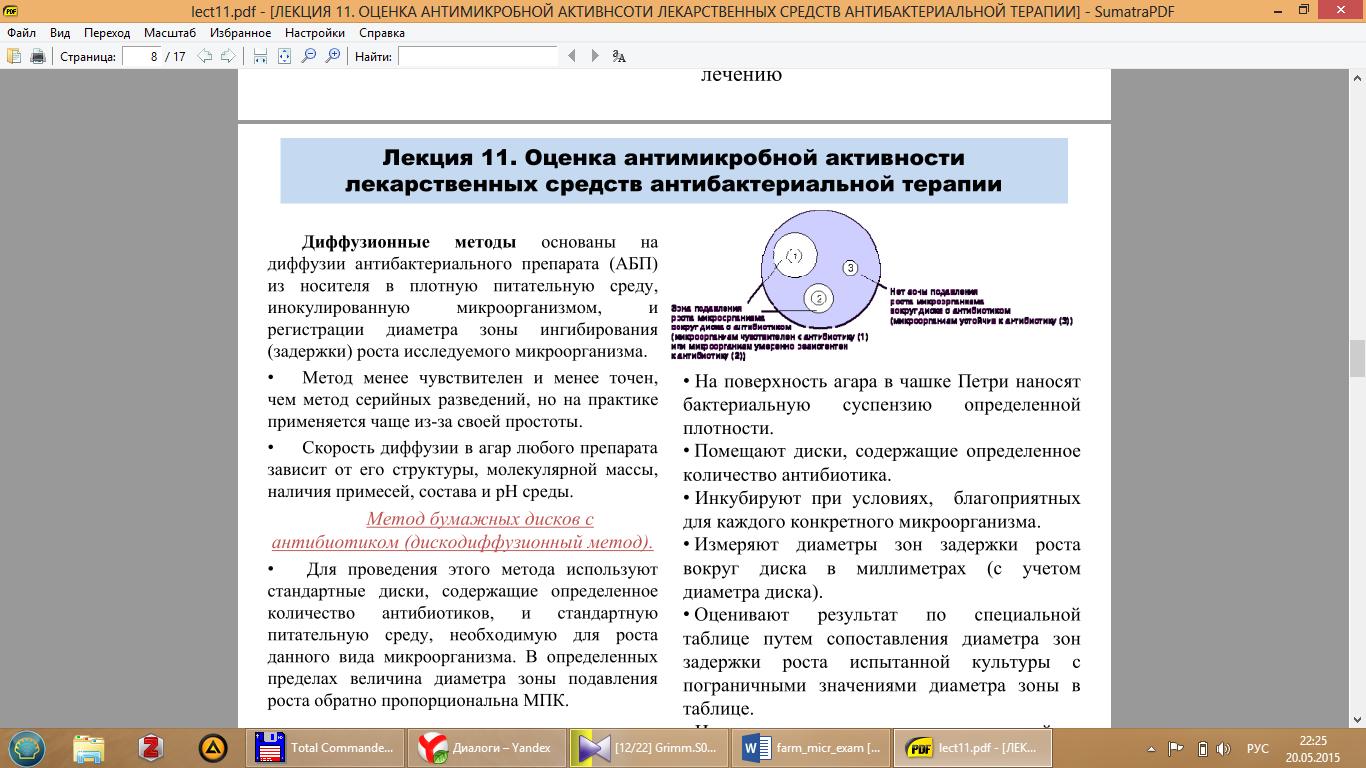Click the Open file toolbar icon
Screen dimensions: 1366x768
(14, 56)
